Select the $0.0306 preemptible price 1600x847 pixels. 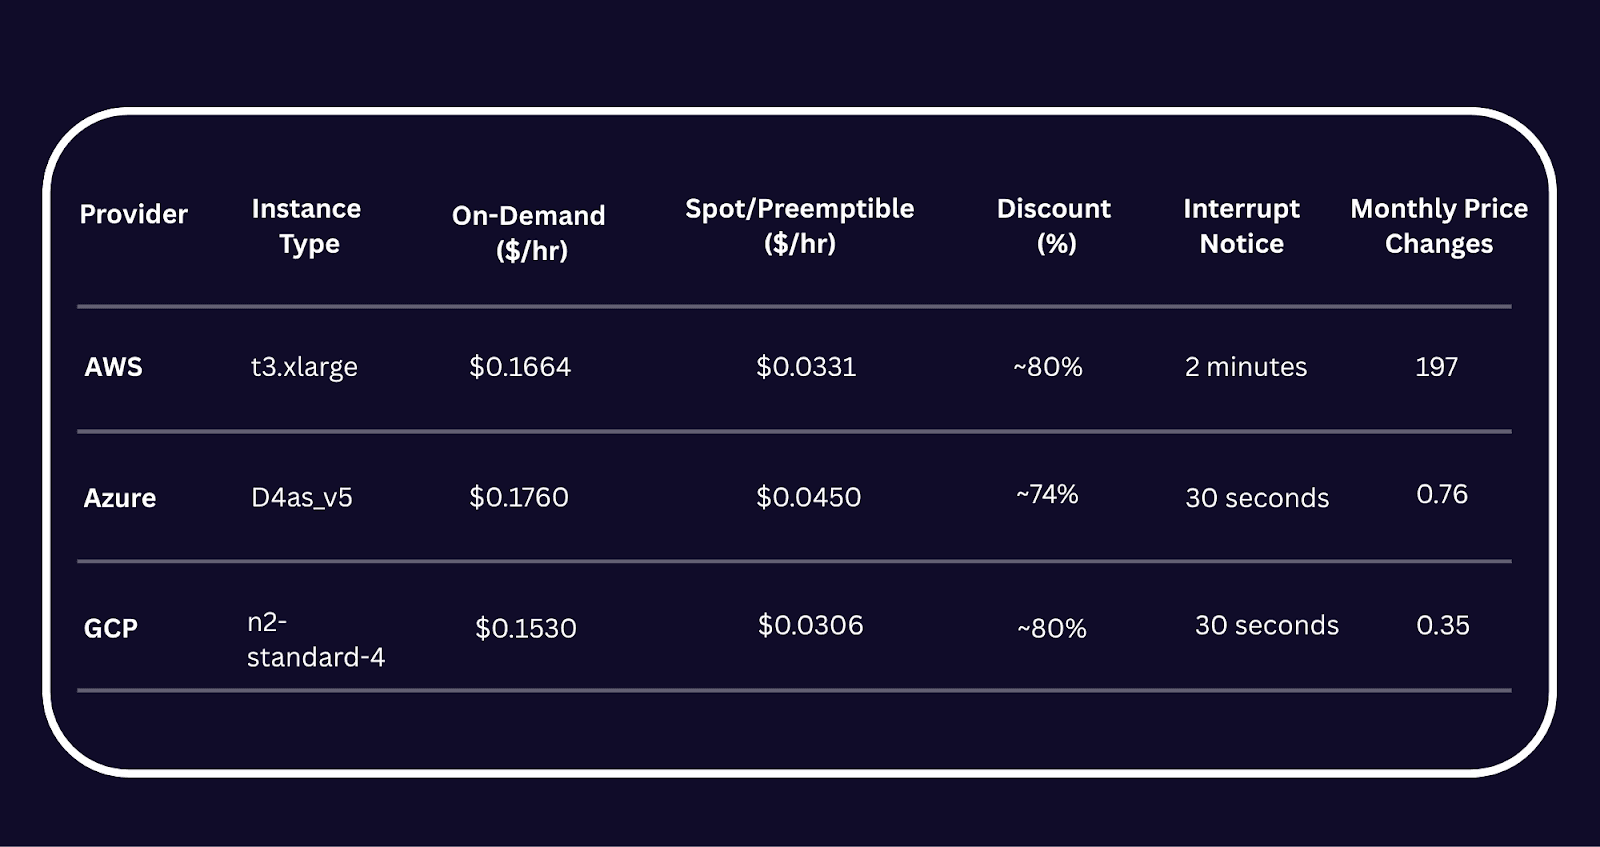click(810, 625)
